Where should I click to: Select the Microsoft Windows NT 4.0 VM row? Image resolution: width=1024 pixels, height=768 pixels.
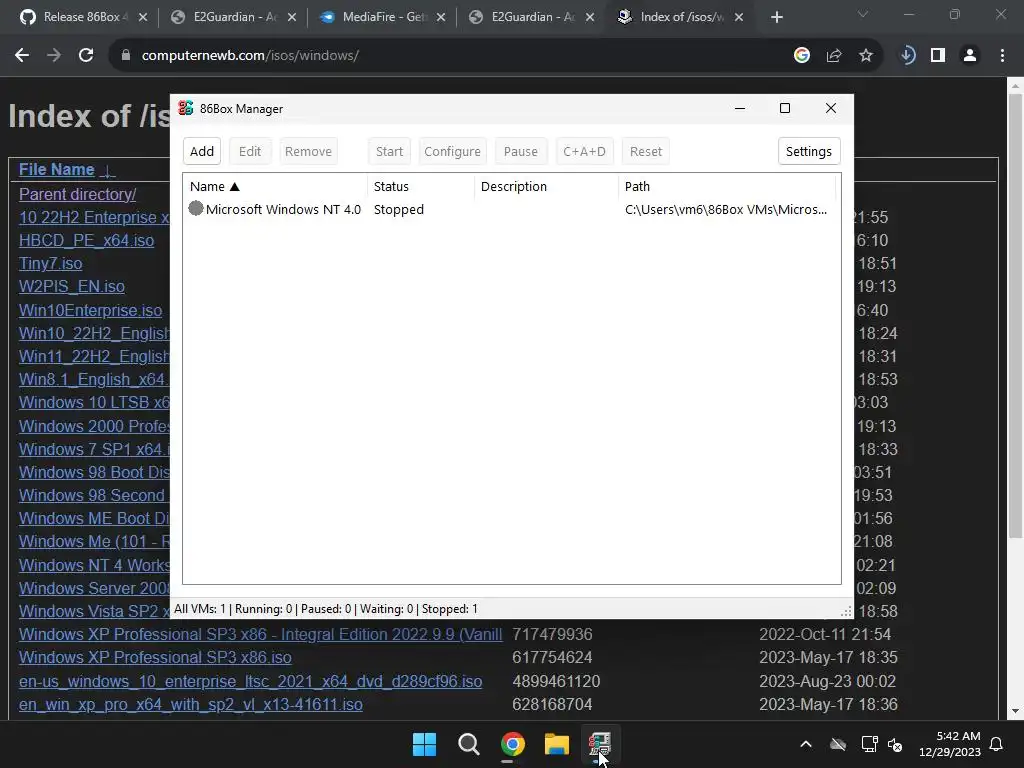[511, 210]
